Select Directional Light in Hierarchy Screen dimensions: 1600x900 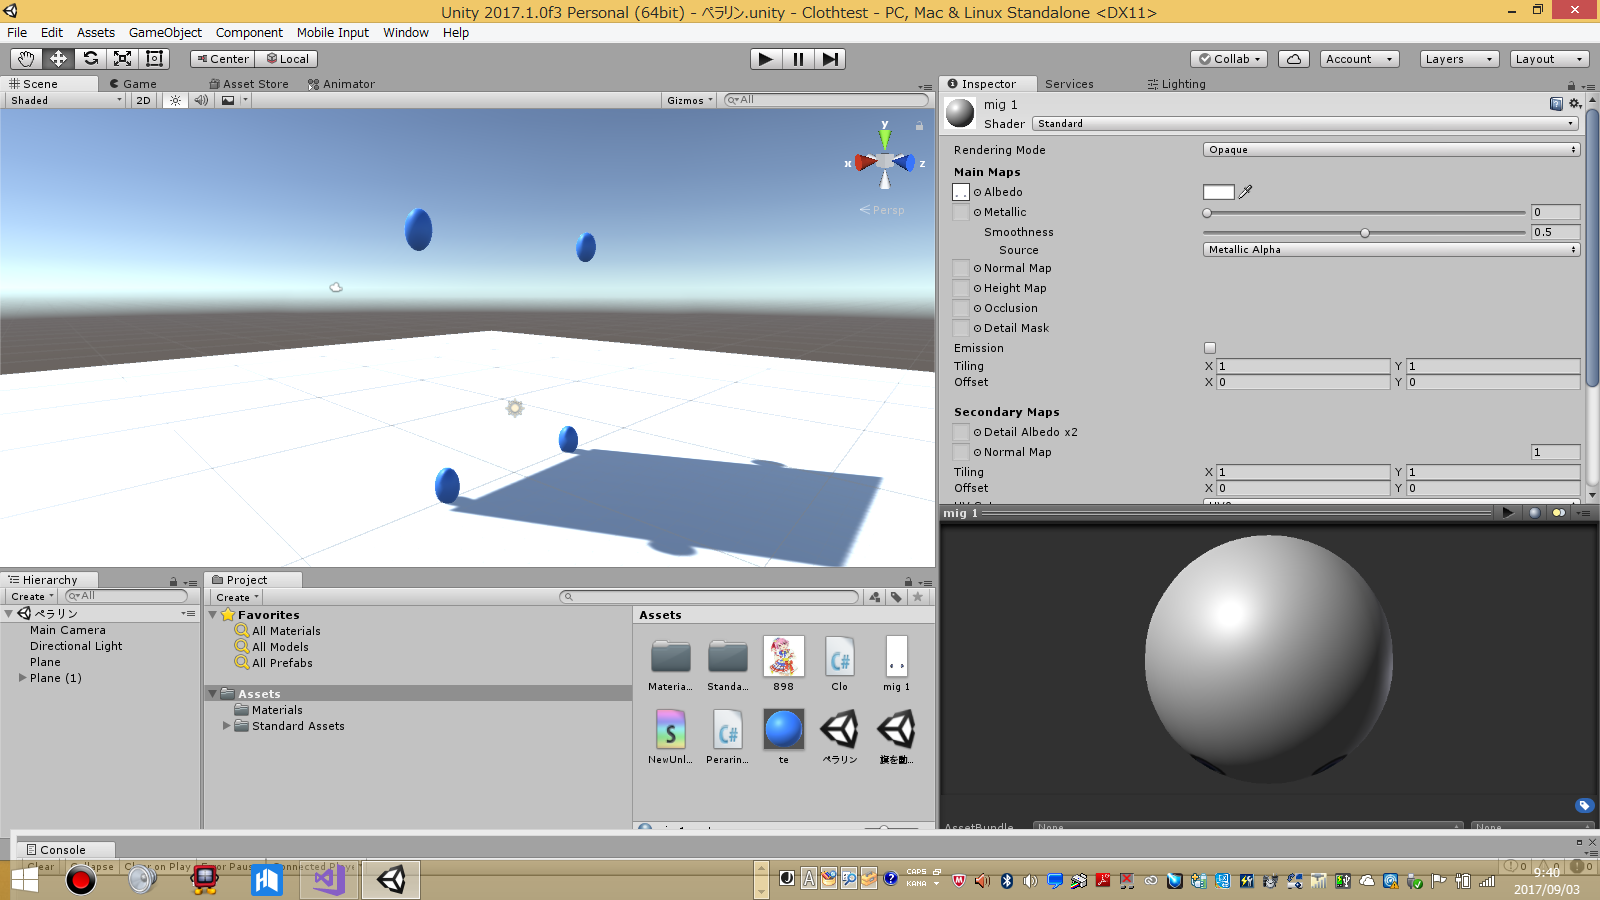76,646
